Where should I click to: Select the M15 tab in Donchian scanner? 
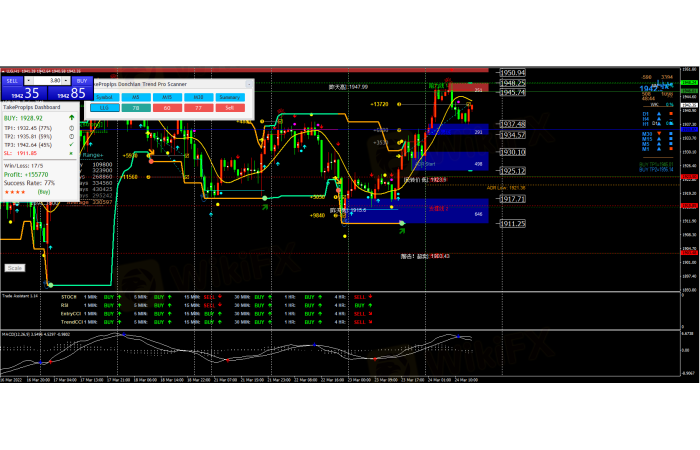click(x=167, y=96)
